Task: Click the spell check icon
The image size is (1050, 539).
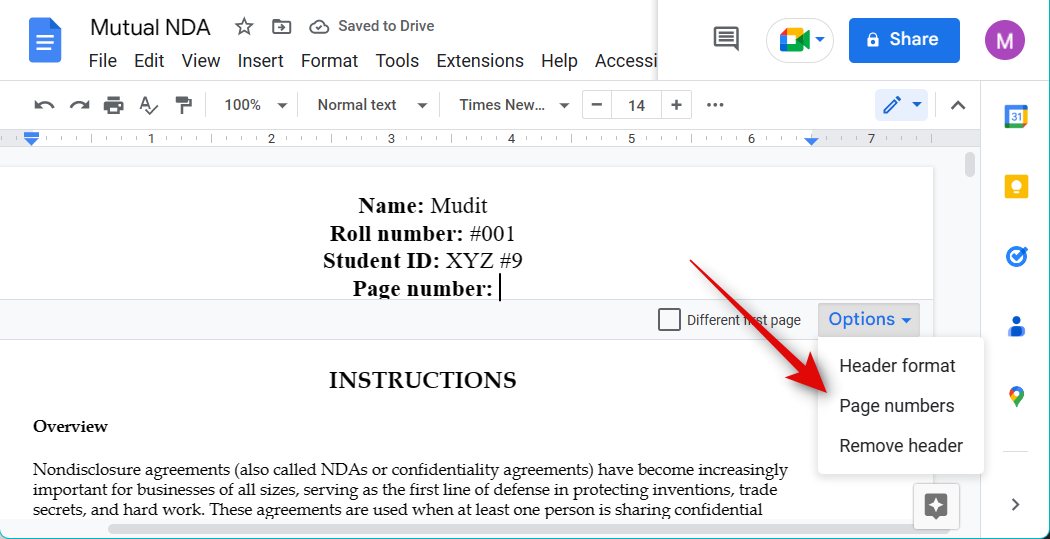Action: point(148,105)
